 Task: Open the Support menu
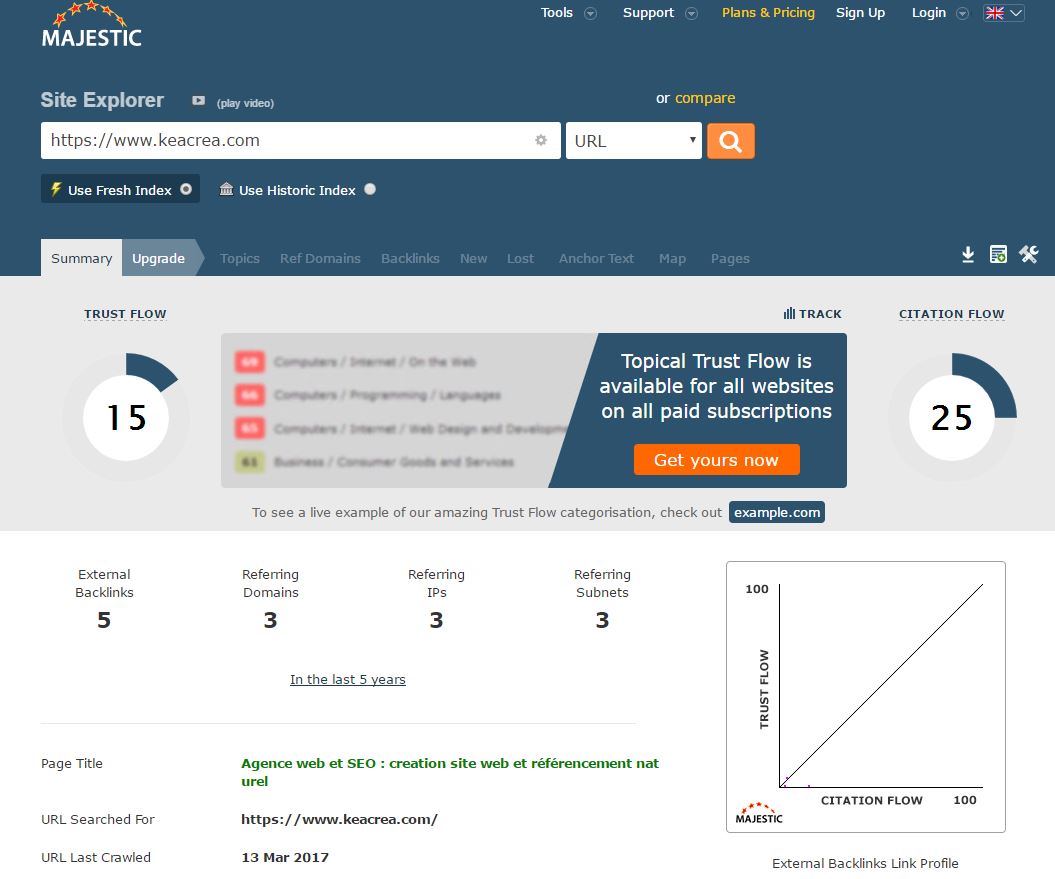pyautogui.click(x=648, y=13)
